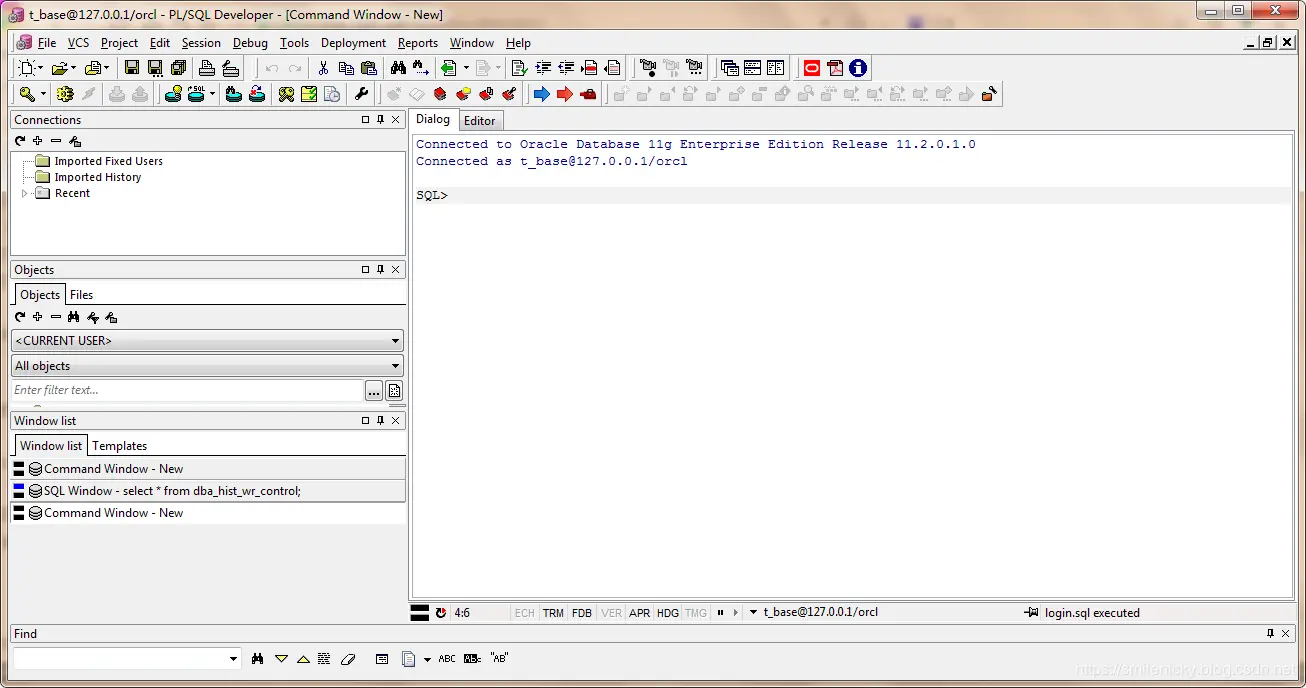
Task: Click the Record macro camera icon
Action: 647,68
